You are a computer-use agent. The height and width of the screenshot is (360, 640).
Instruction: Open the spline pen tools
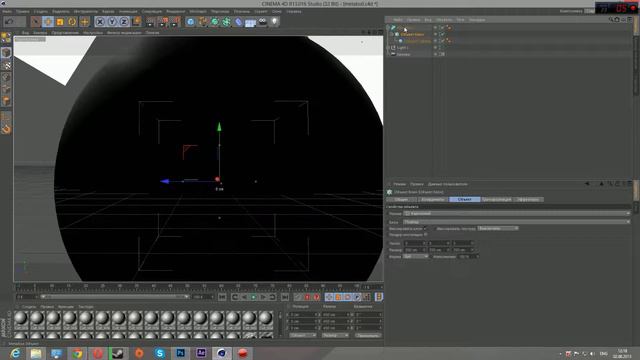[202, 21]
